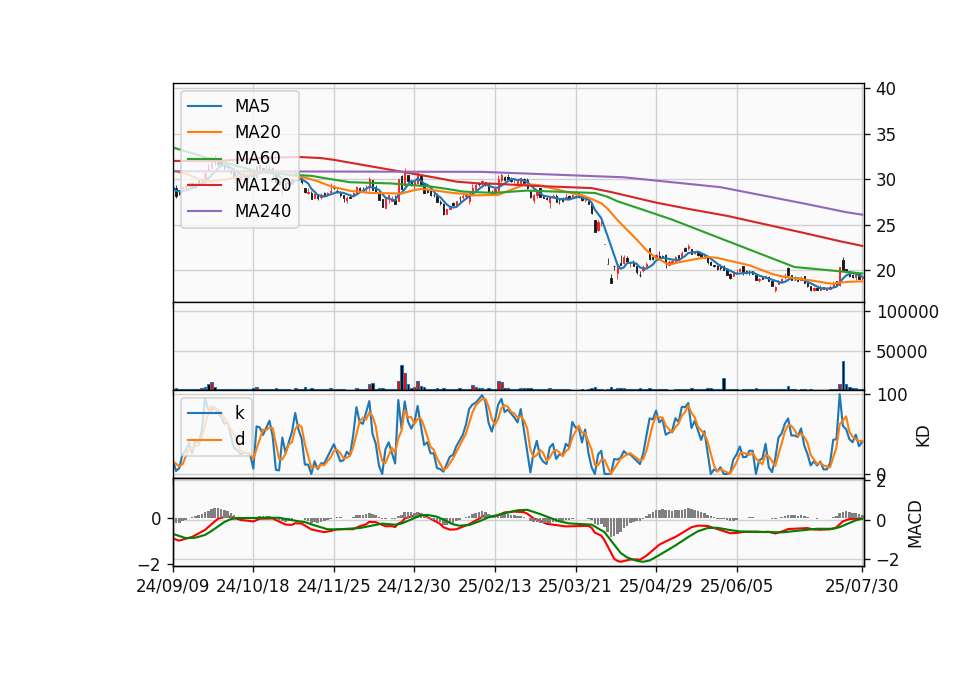
Task: Click the tallest volume bar near 25/07/30
Action: click(x=843, y=375)
